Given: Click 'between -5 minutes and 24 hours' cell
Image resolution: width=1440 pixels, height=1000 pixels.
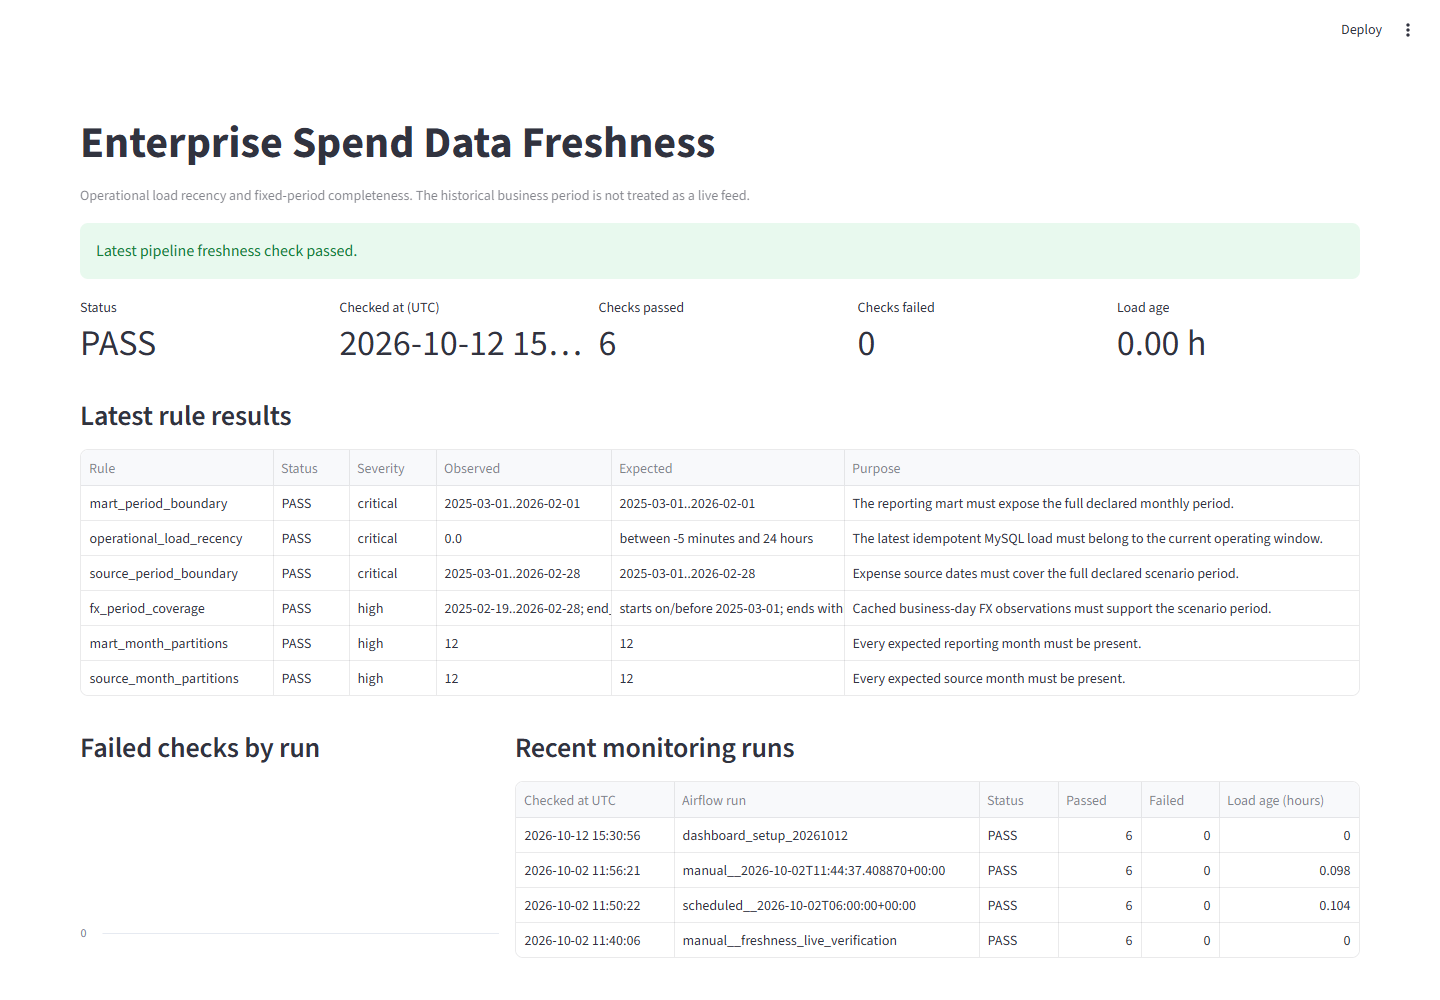Looking at the screenshot, I should 728,538.
